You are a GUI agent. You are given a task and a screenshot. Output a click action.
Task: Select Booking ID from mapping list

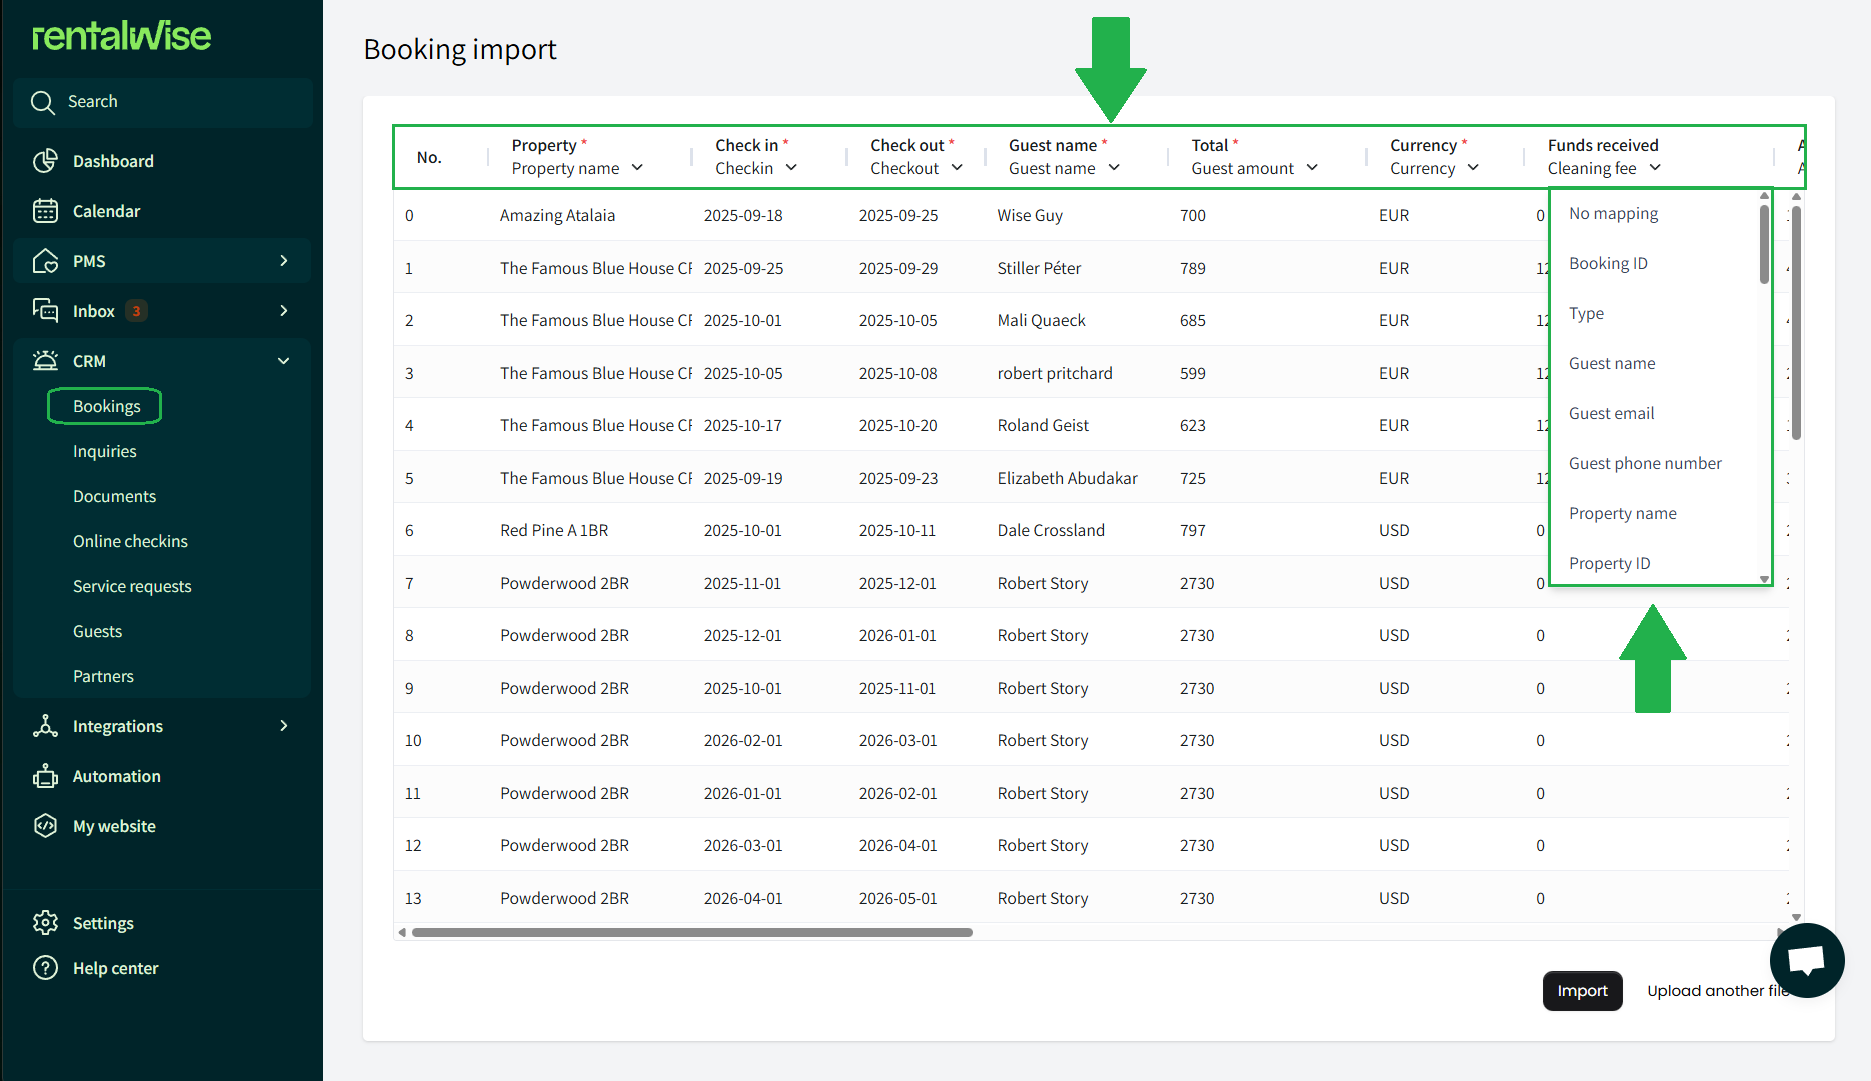pyautogui.click(x=1608, y=263)
